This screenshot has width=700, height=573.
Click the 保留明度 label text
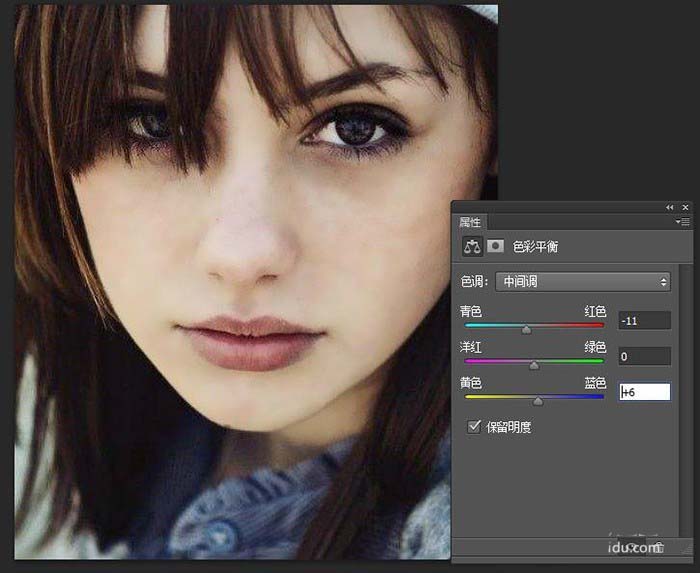tap(510, 427)
